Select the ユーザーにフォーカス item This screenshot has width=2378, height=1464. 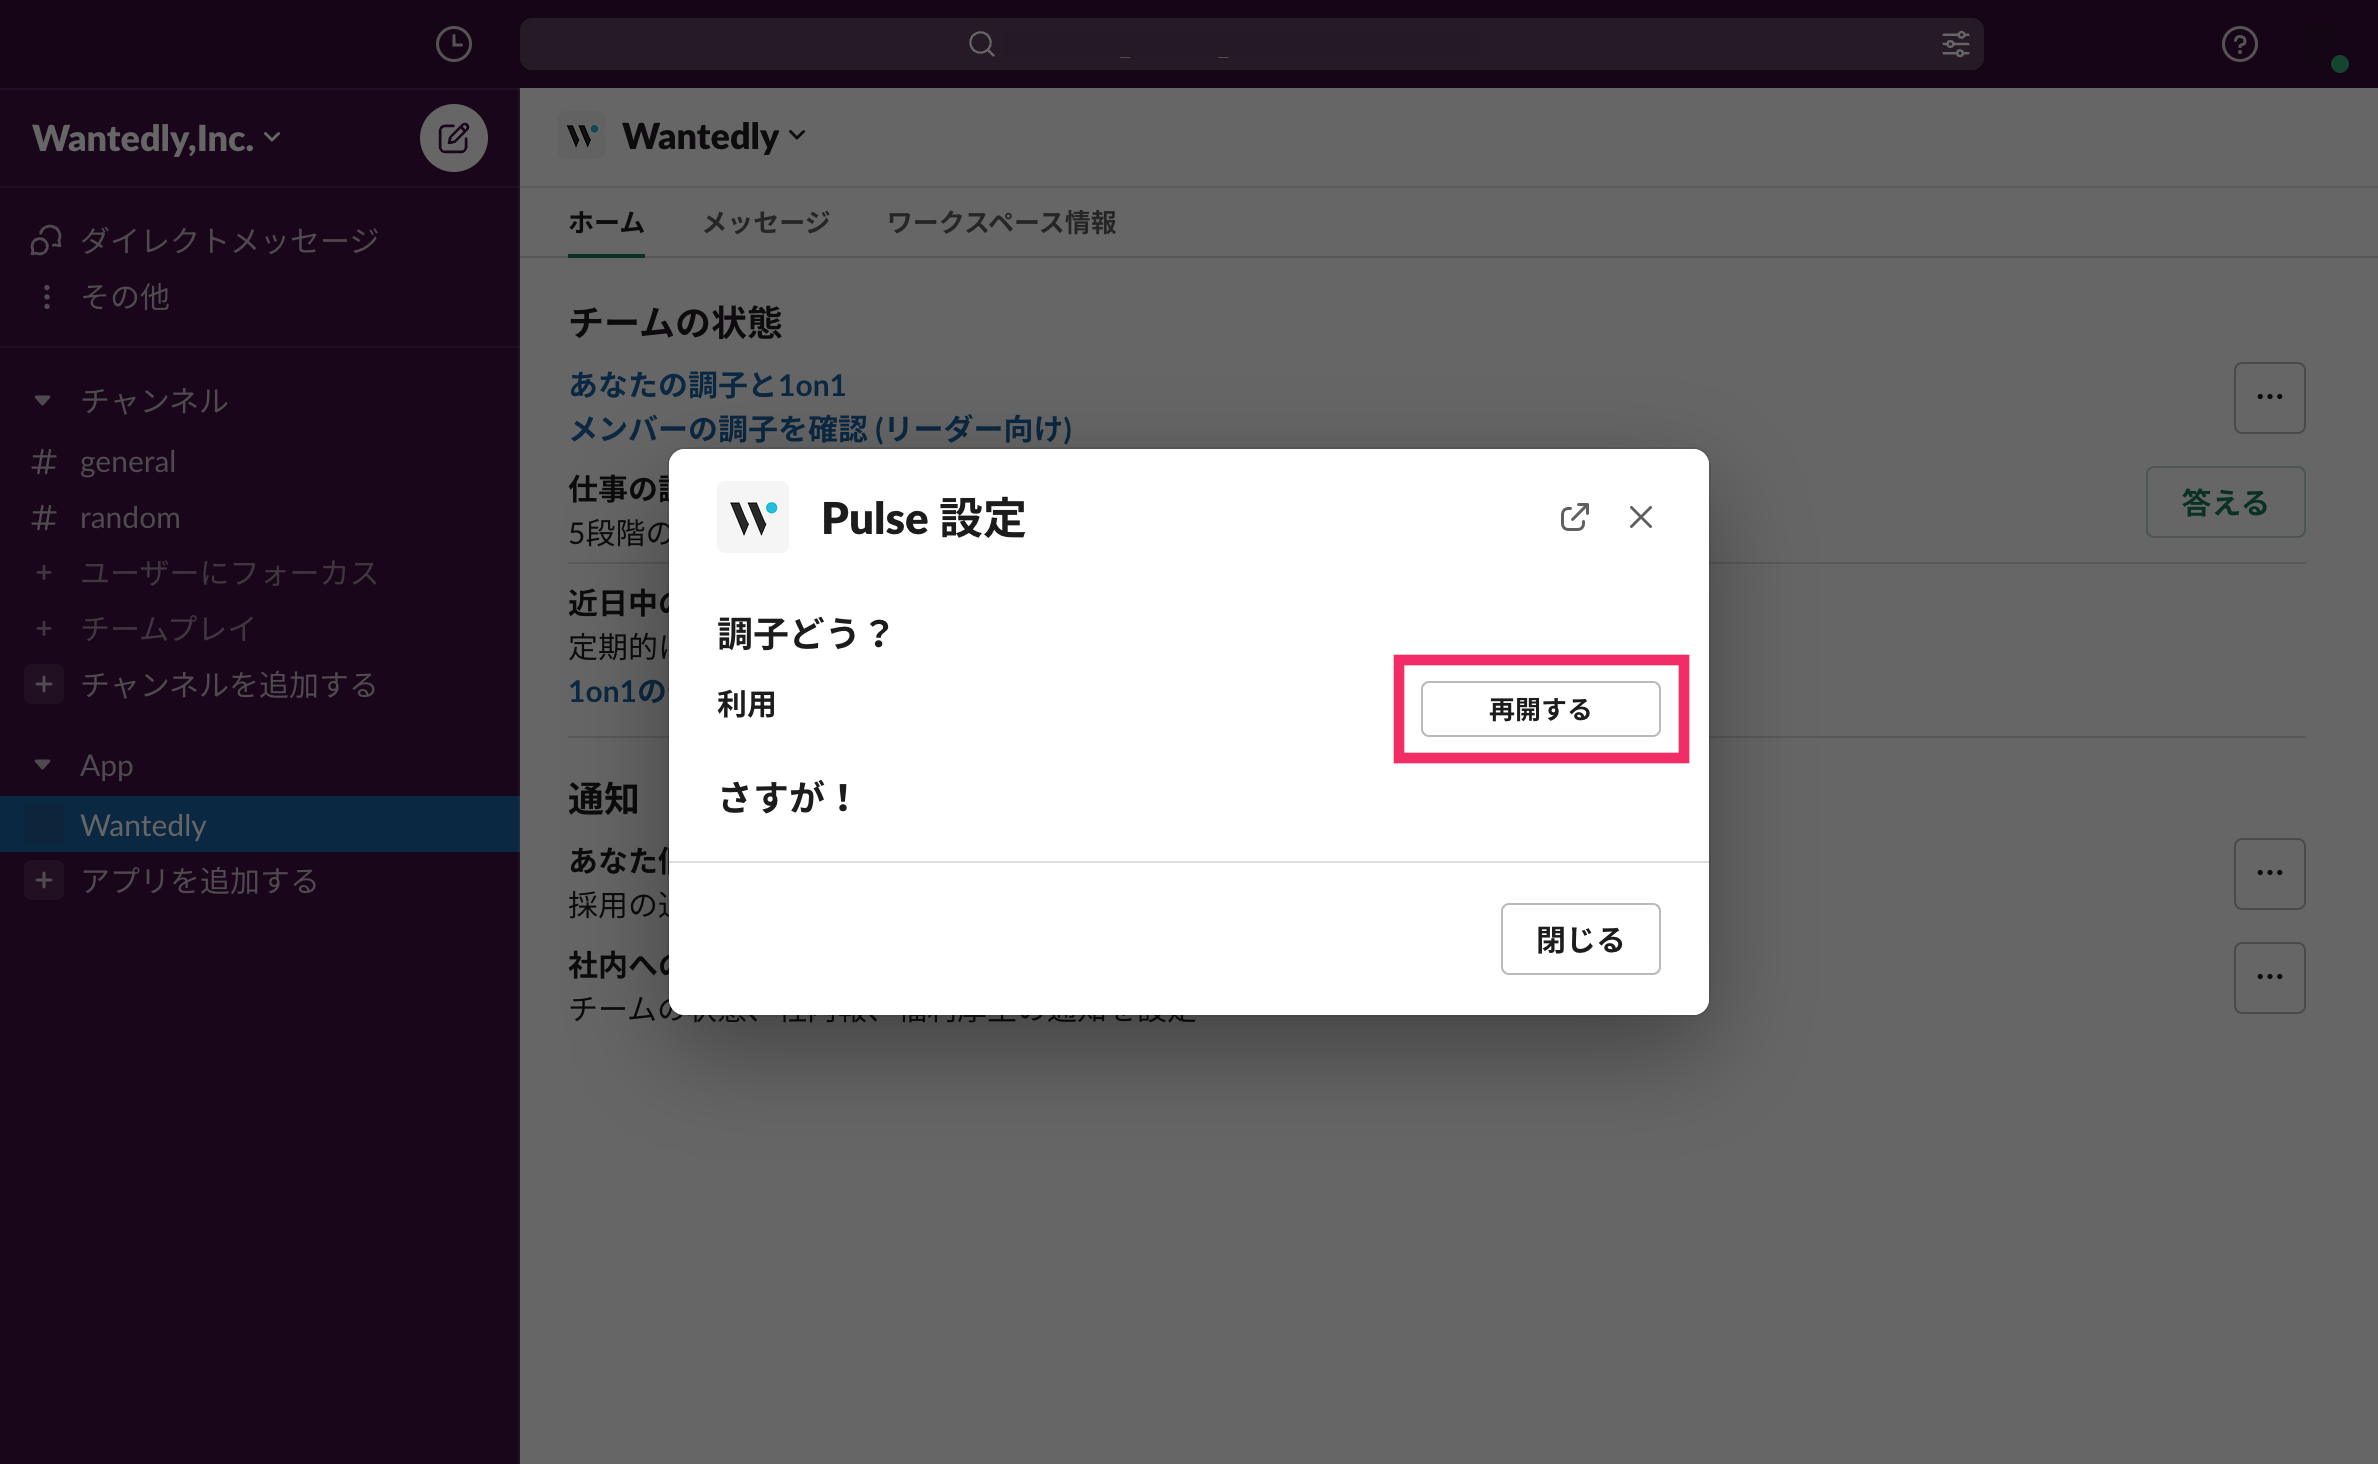pyautogui.click(x=229, y=573)
